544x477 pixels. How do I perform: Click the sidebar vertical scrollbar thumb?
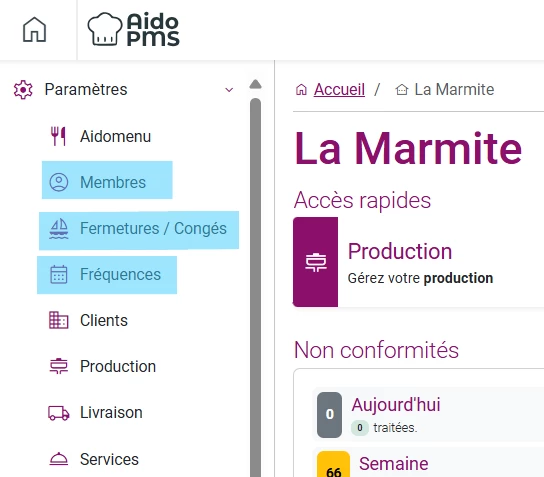[255, 287]
